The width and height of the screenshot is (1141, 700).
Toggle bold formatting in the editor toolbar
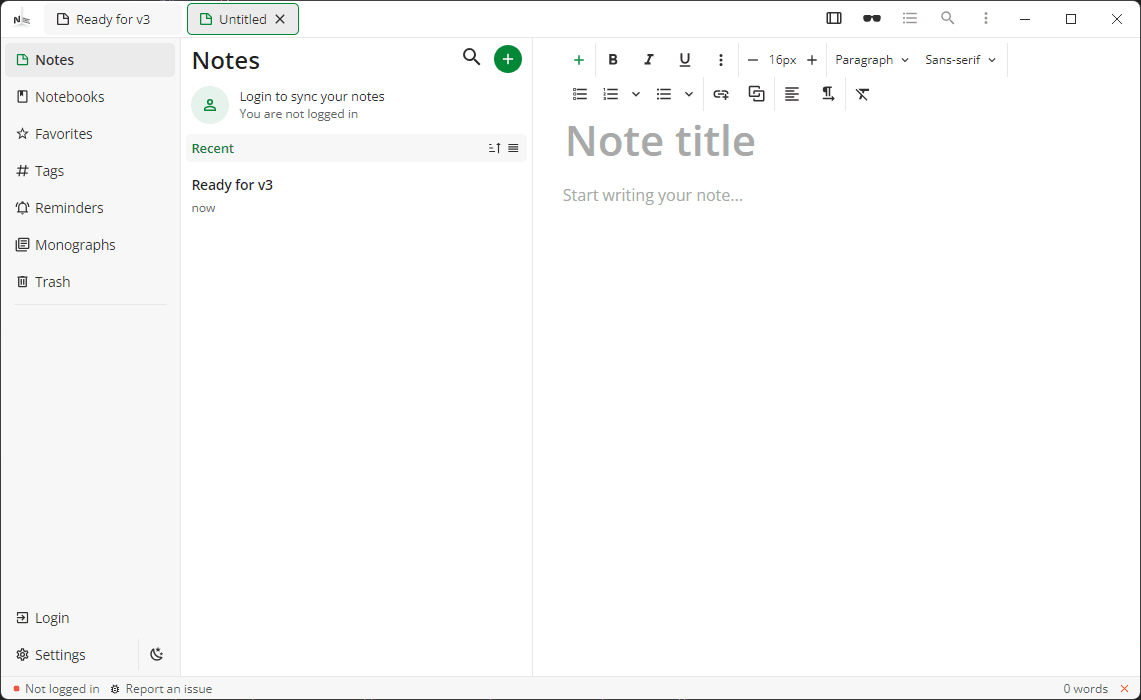(613, 59)
